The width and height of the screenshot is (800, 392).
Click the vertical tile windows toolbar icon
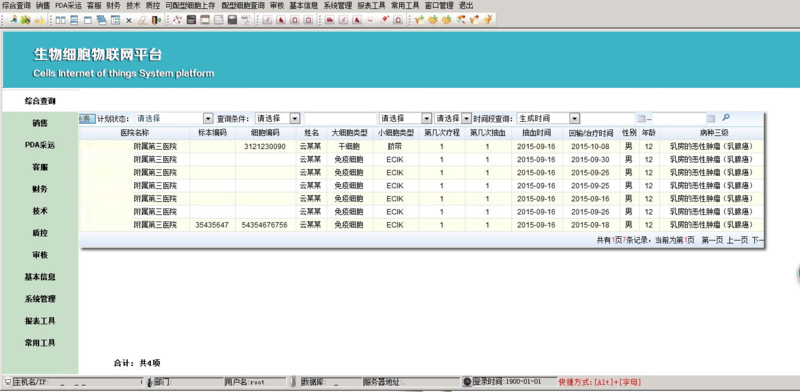point(61,20)
